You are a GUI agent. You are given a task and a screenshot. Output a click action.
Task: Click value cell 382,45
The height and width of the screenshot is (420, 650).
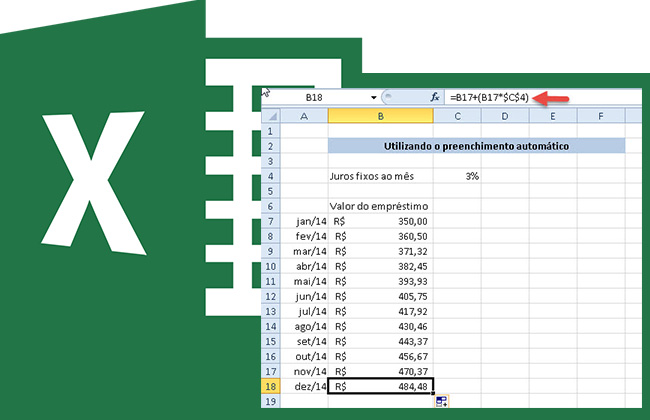point(381,266)
